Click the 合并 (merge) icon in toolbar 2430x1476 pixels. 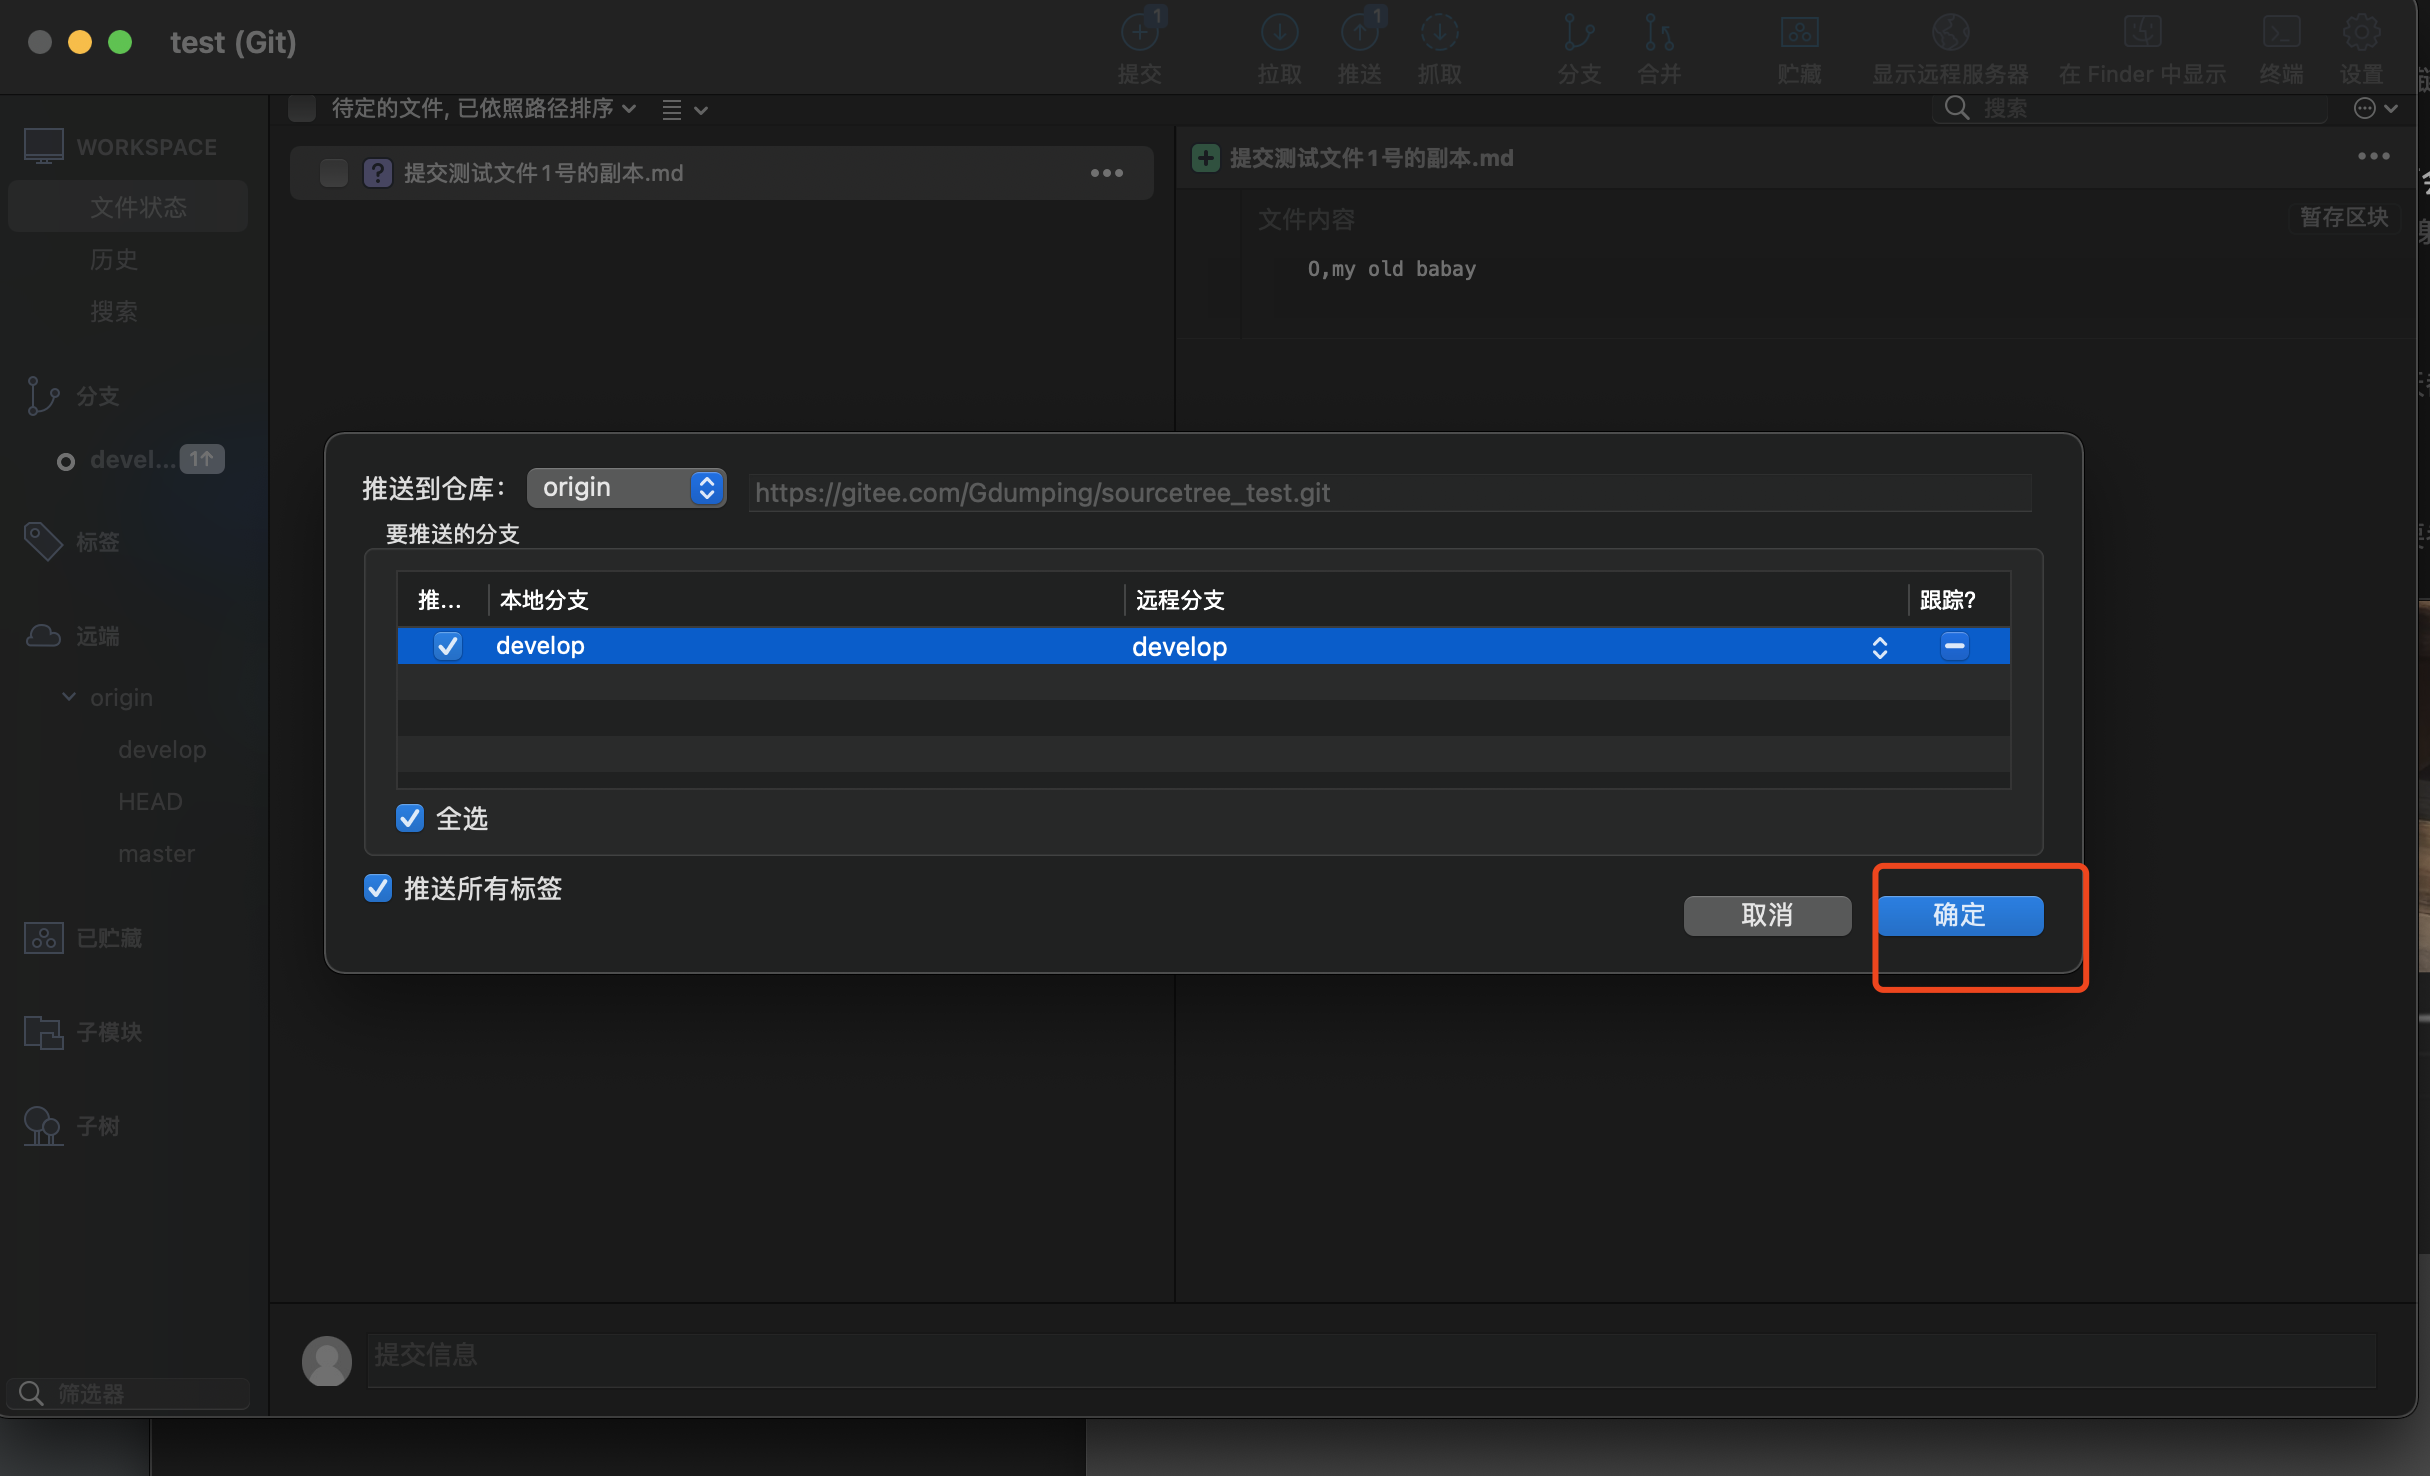point(1654,45)
